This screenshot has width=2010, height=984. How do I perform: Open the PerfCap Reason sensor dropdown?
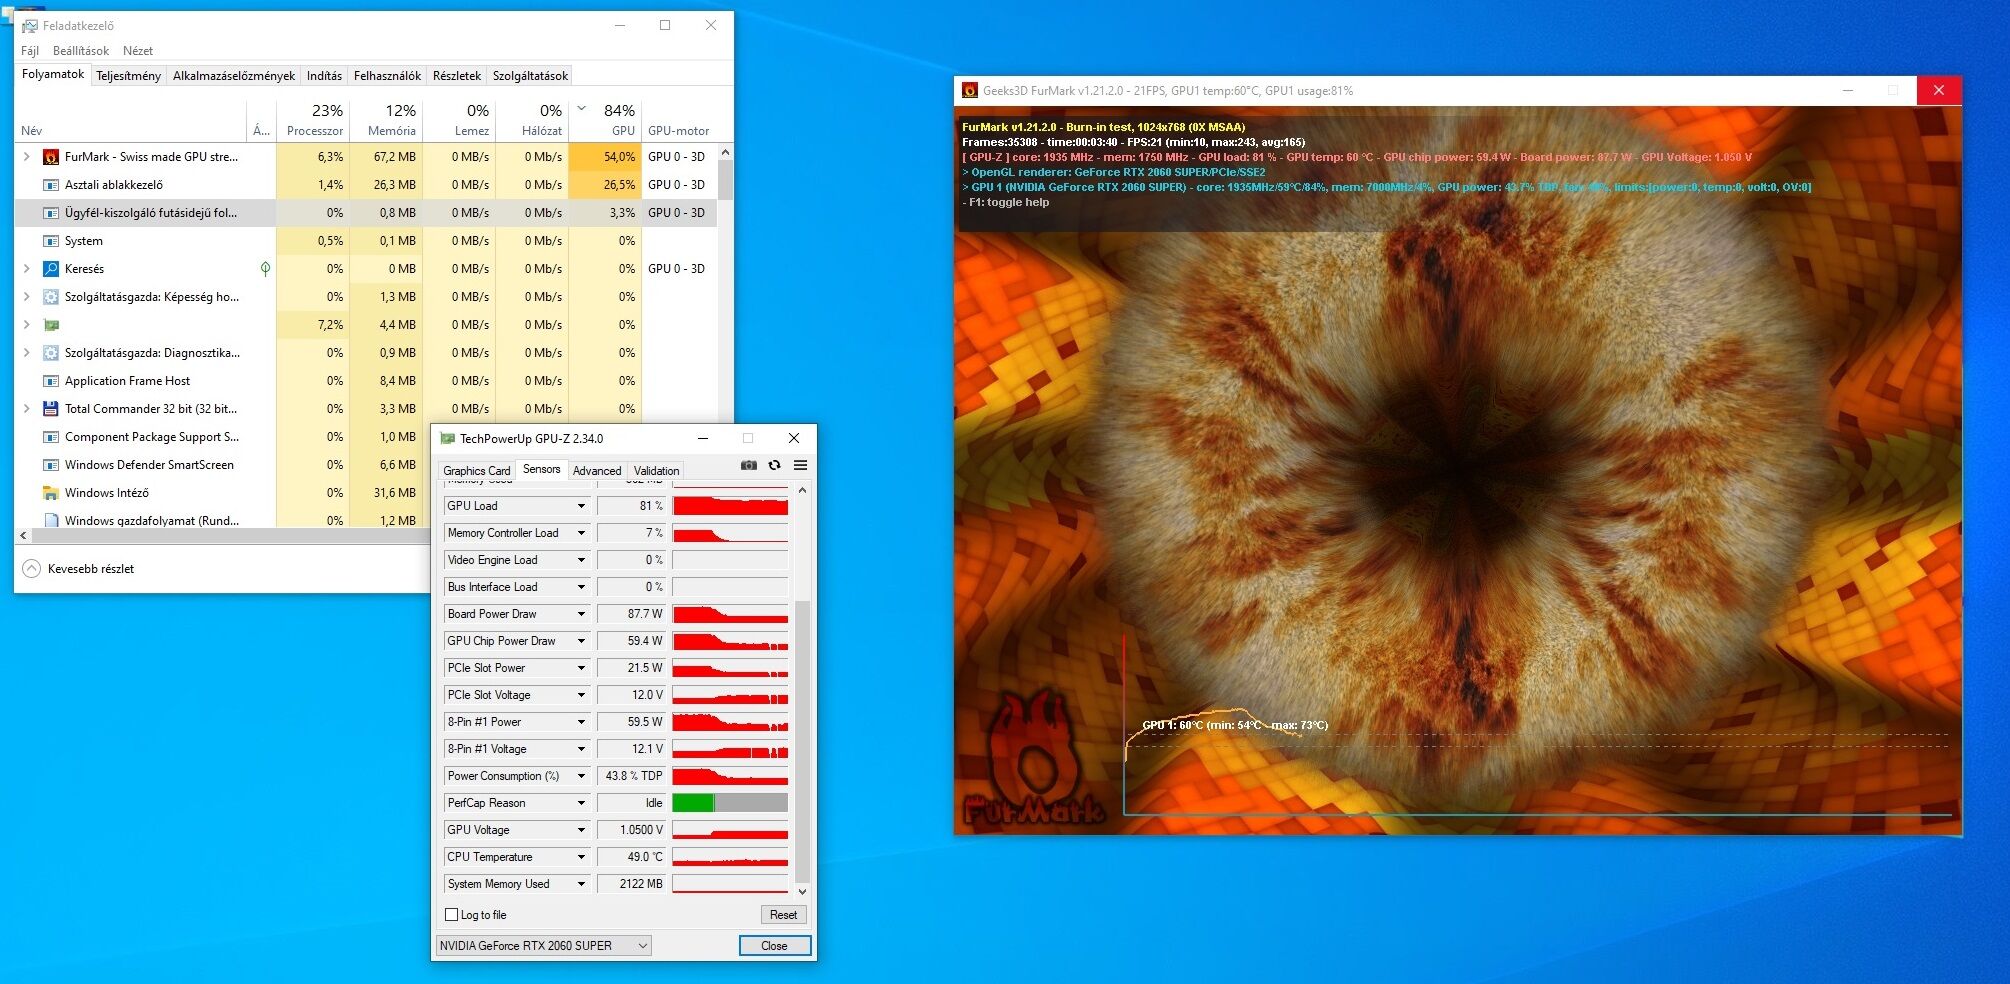[581, 803]
